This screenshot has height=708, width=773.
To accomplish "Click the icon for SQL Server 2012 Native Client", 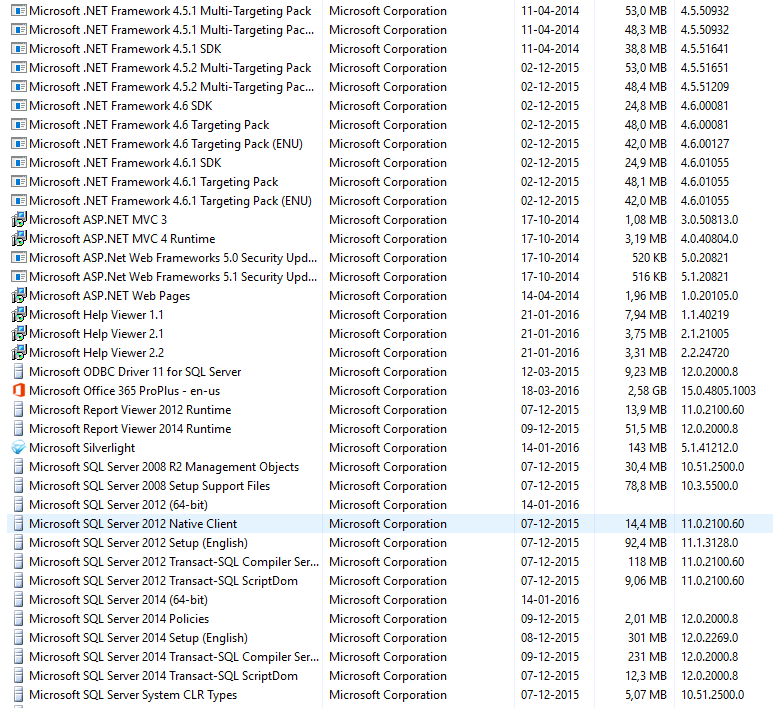I will (19, 524).
